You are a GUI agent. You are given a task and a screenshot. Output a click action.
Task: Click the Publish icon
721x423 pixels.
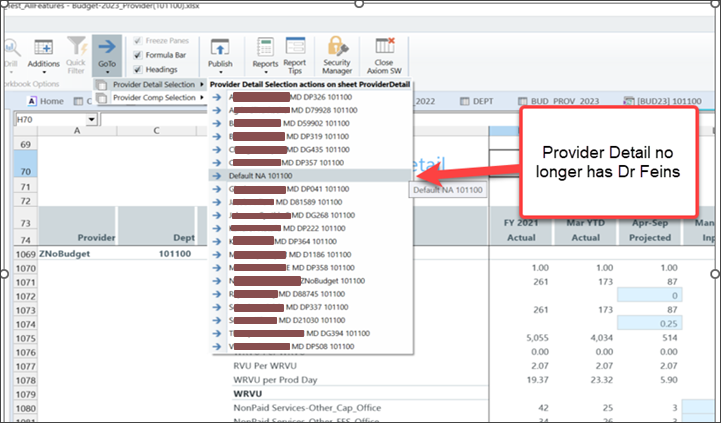(220, 52)
